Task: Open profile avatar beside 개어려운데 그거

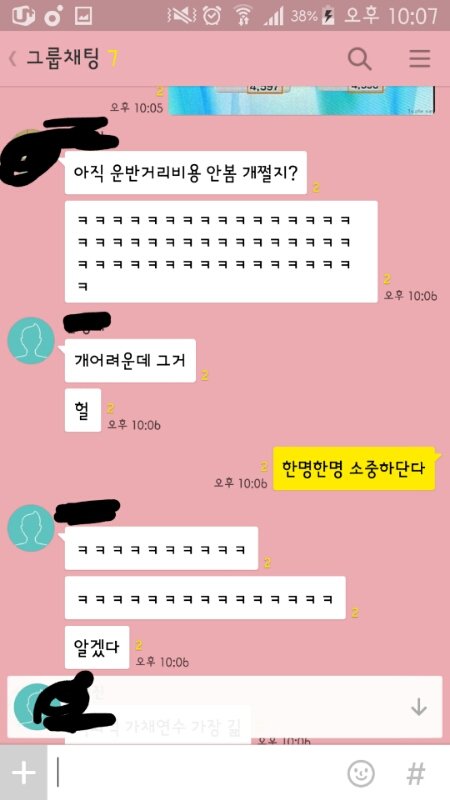Action: [31, 340]
